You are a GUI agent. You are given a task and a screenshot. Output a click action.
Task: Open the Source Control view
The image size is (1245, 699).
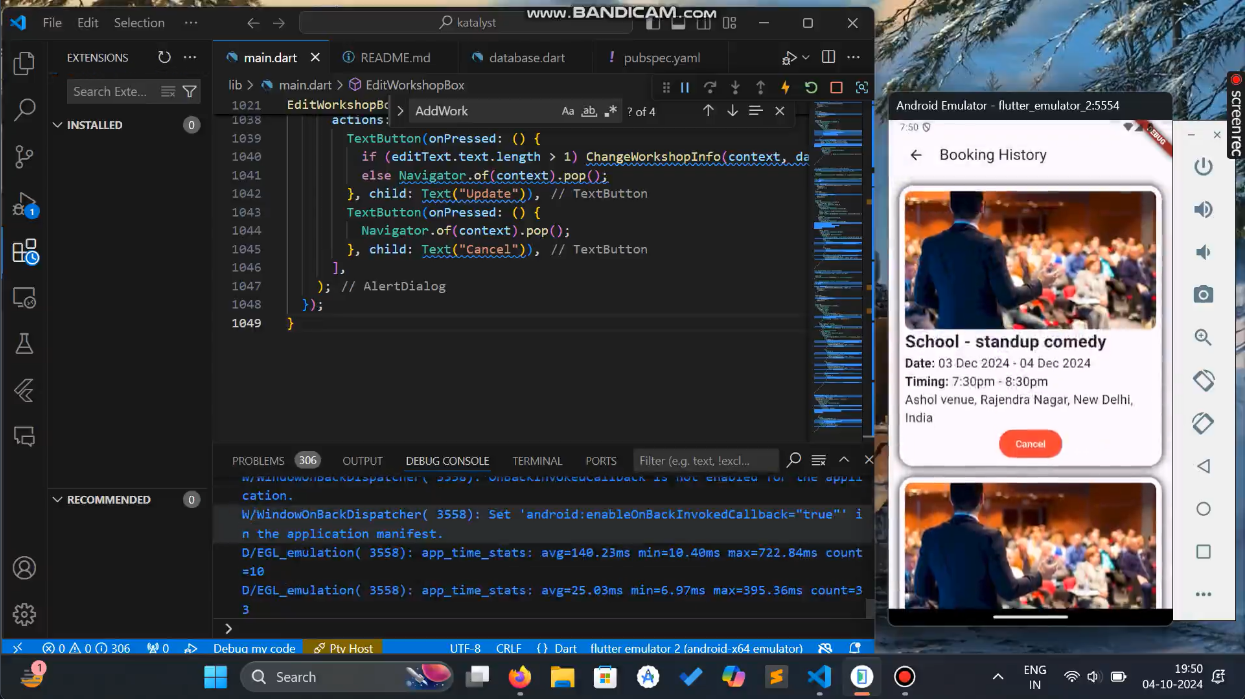(24, 156)
